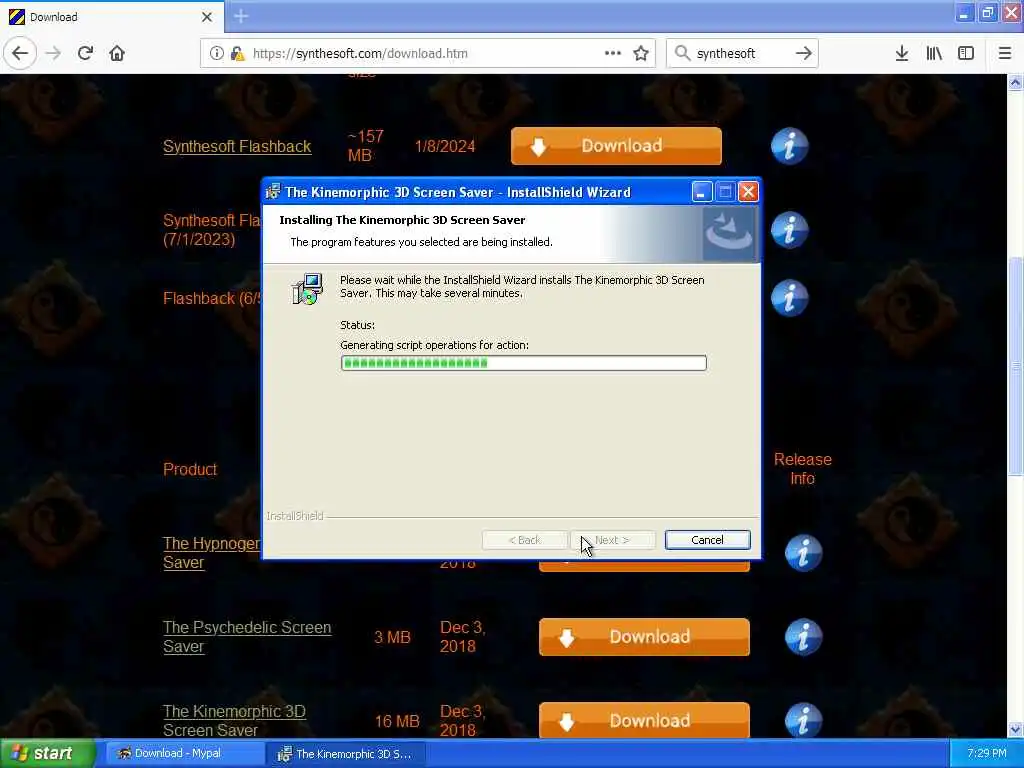Image resolution: width=1024 pixels, height=768 pixels.
Task: Toggle the browser sidebar icon
Action: [x=966, y=53]
